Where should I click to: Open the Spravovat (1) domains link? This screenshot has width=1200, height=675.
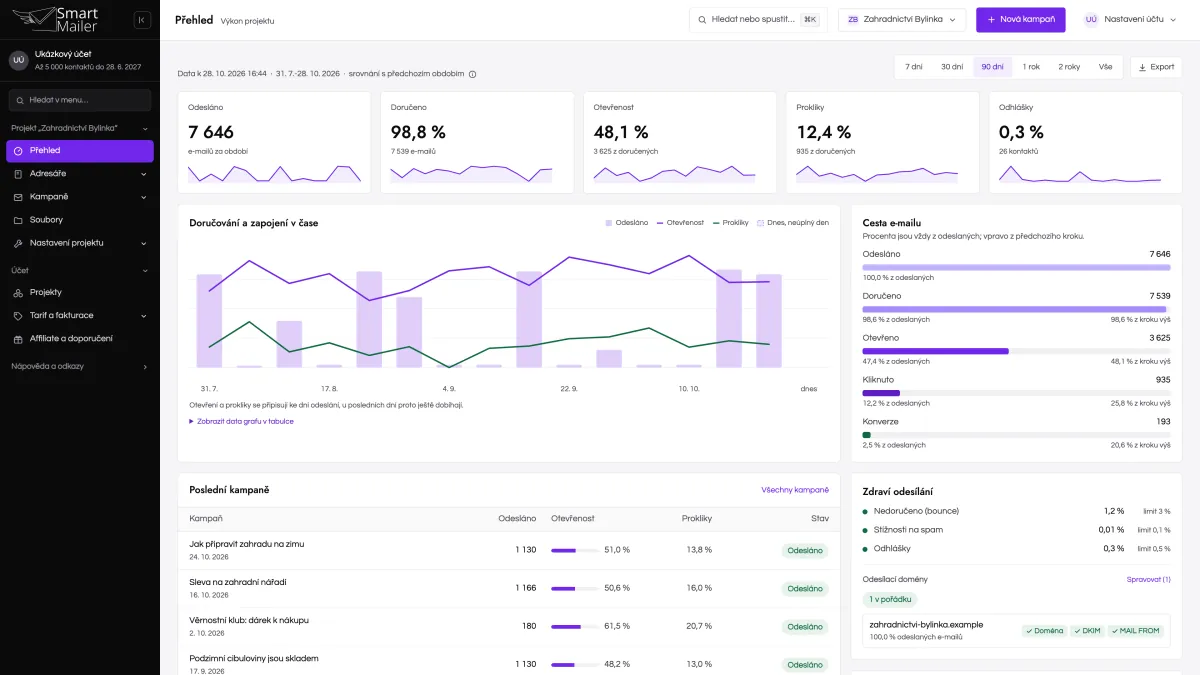point(1149,580)
